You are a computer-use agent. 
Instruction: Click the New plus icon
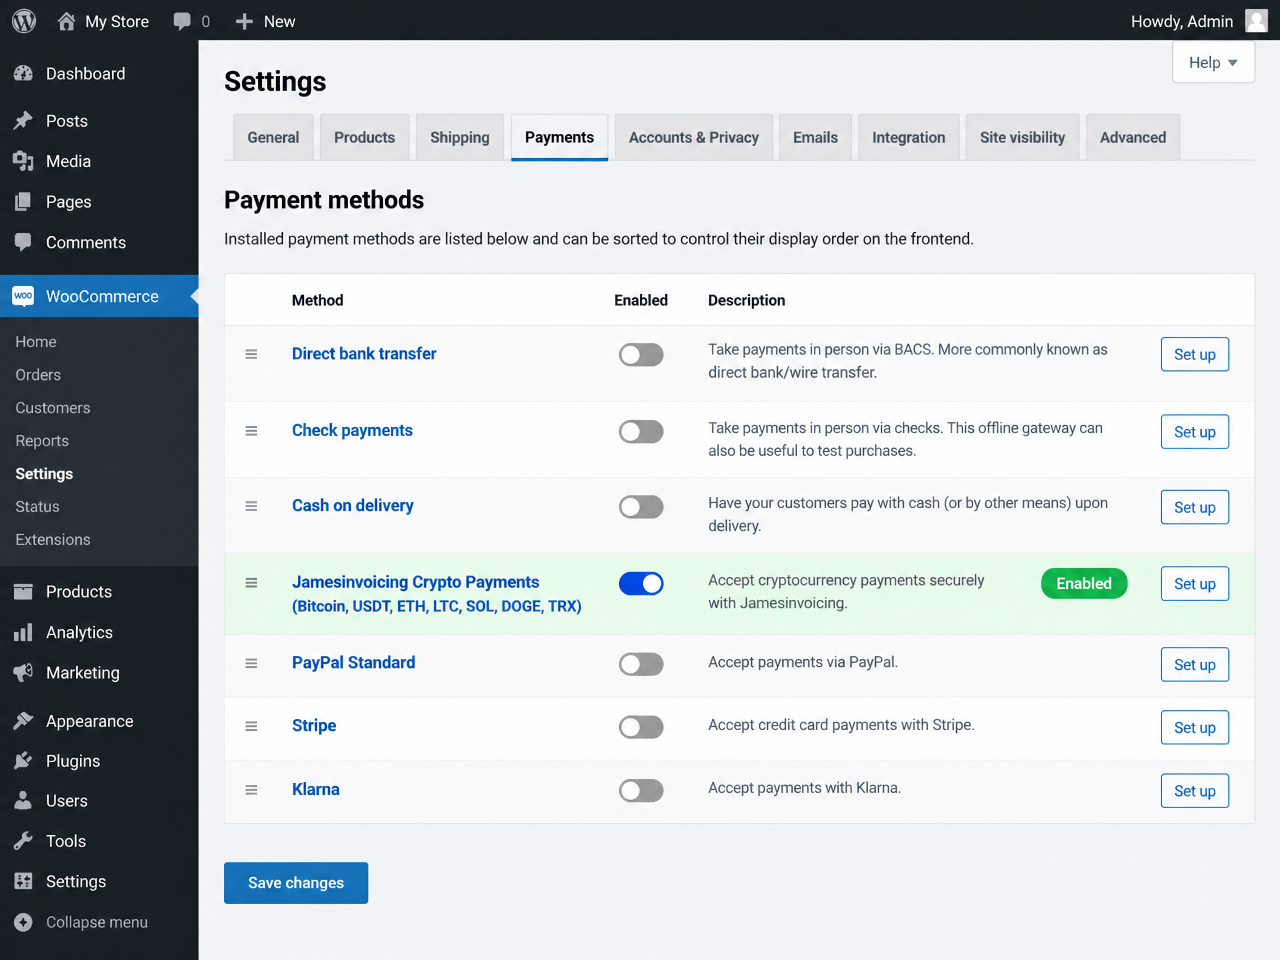(244, 21)
